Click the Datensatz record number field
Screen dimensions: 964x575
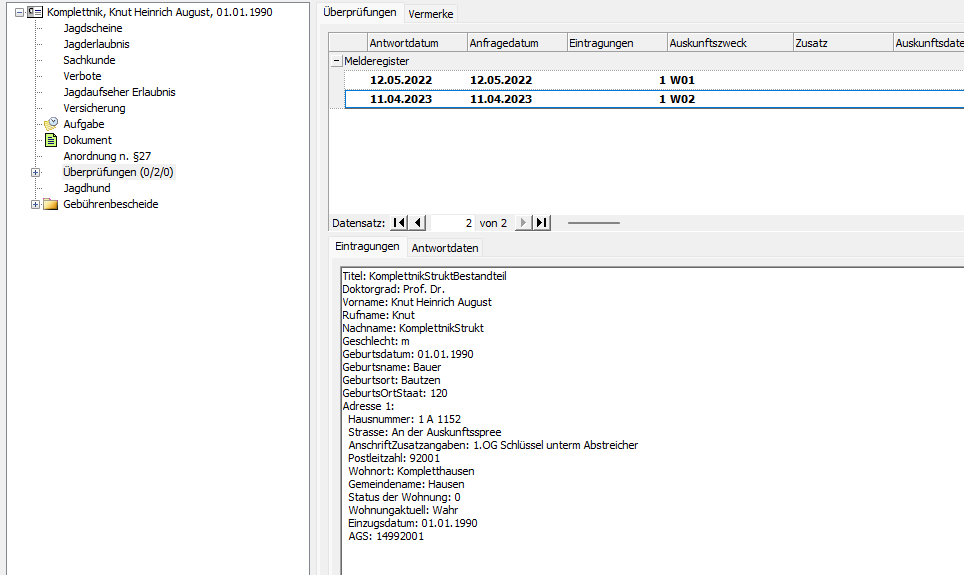(453, 223)
